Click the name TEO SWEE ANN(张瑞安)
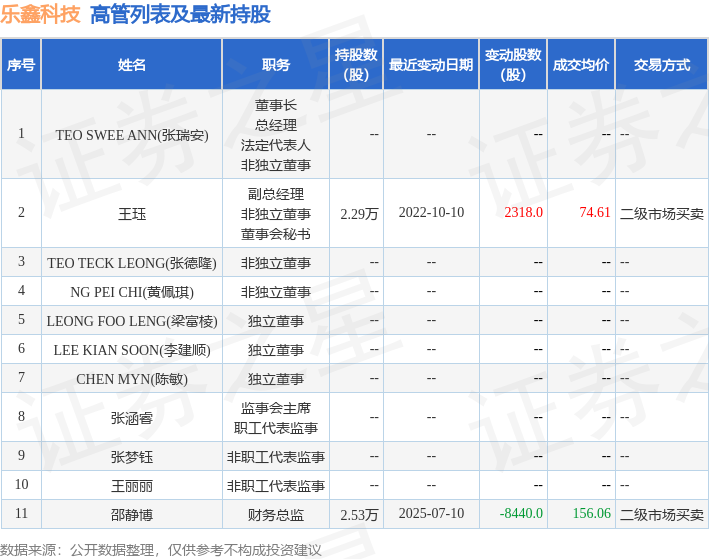The width and height of the screenshot is (709, 559). (x=132, y=135)
